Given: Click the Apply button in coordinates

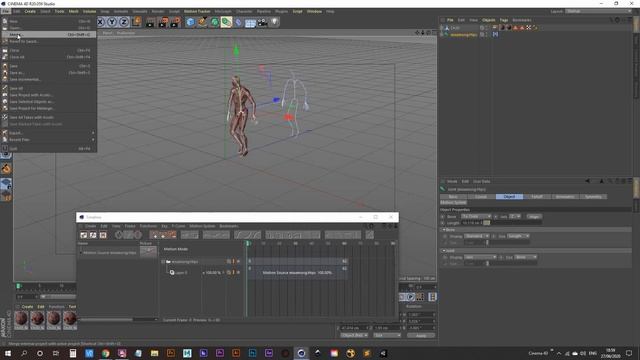Looking at the screenshot, I should pos(421,335).
